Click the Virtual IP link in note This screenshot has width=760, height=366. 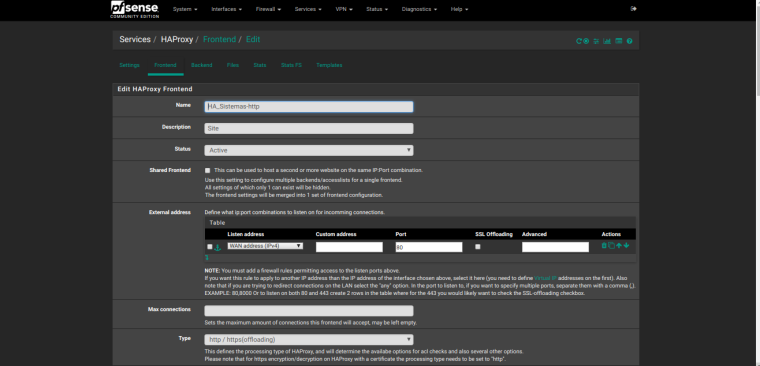pos(545,278)
